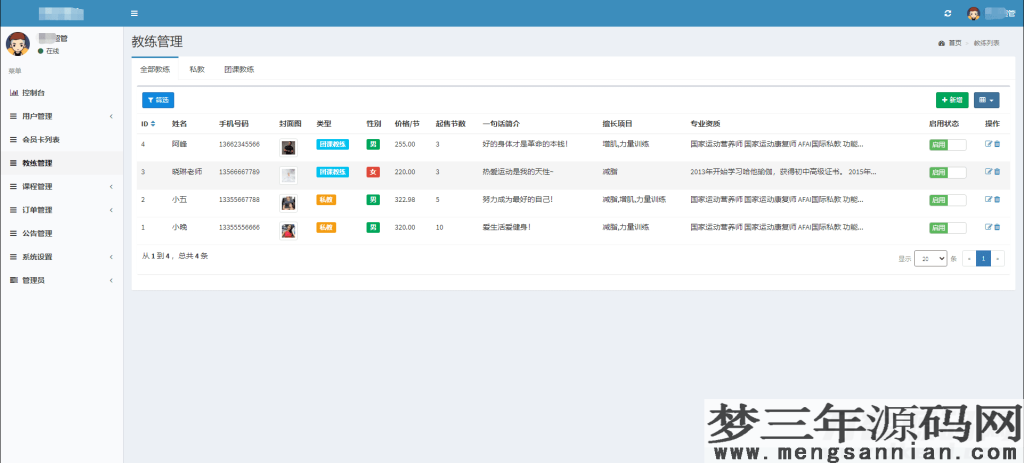This screenshot has width=1024, height=463.
Task: Toggle 启用 status switch for 阿峰
Action: (x=948, y=144)
